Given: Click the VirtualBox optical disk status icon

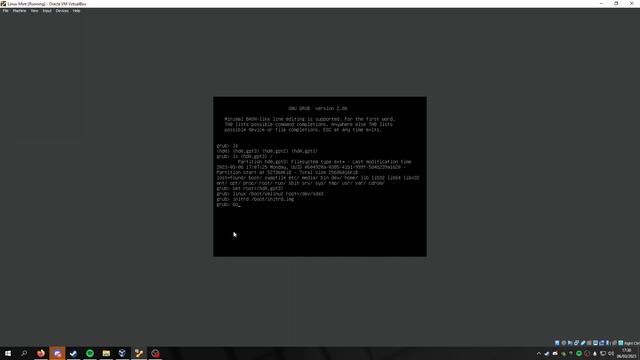Looking at the screenshot, I should [x=564, y=343].
